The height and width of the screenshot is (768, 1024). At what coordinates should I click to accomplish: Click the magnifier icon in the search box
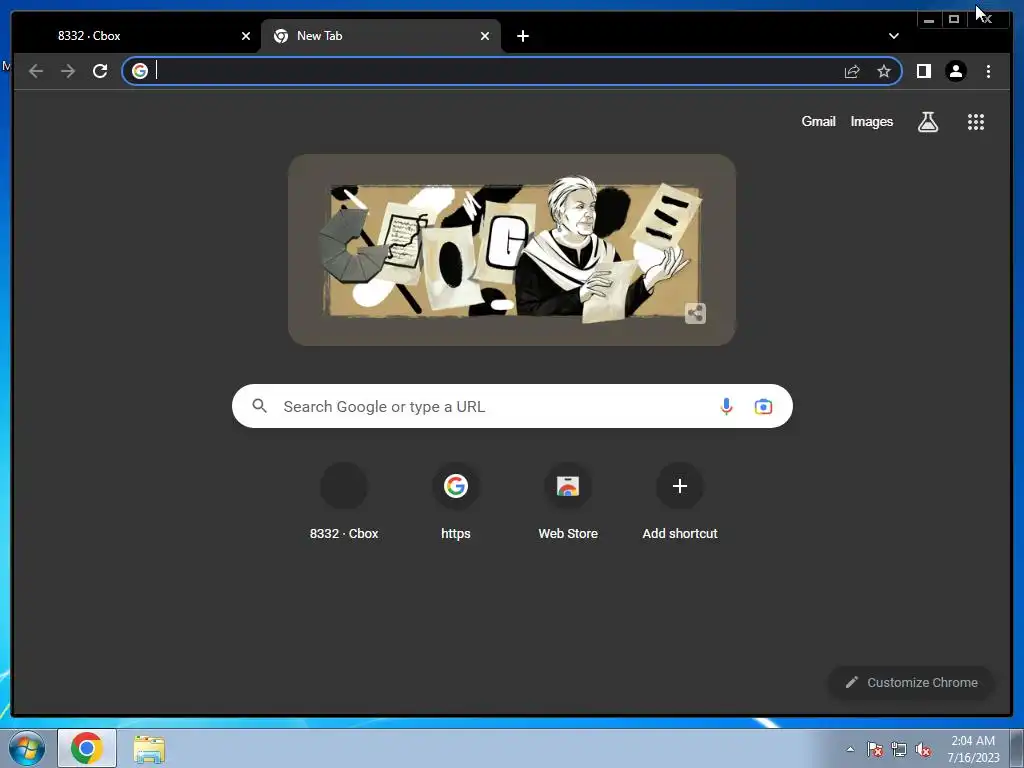click(x=259, y=406)
